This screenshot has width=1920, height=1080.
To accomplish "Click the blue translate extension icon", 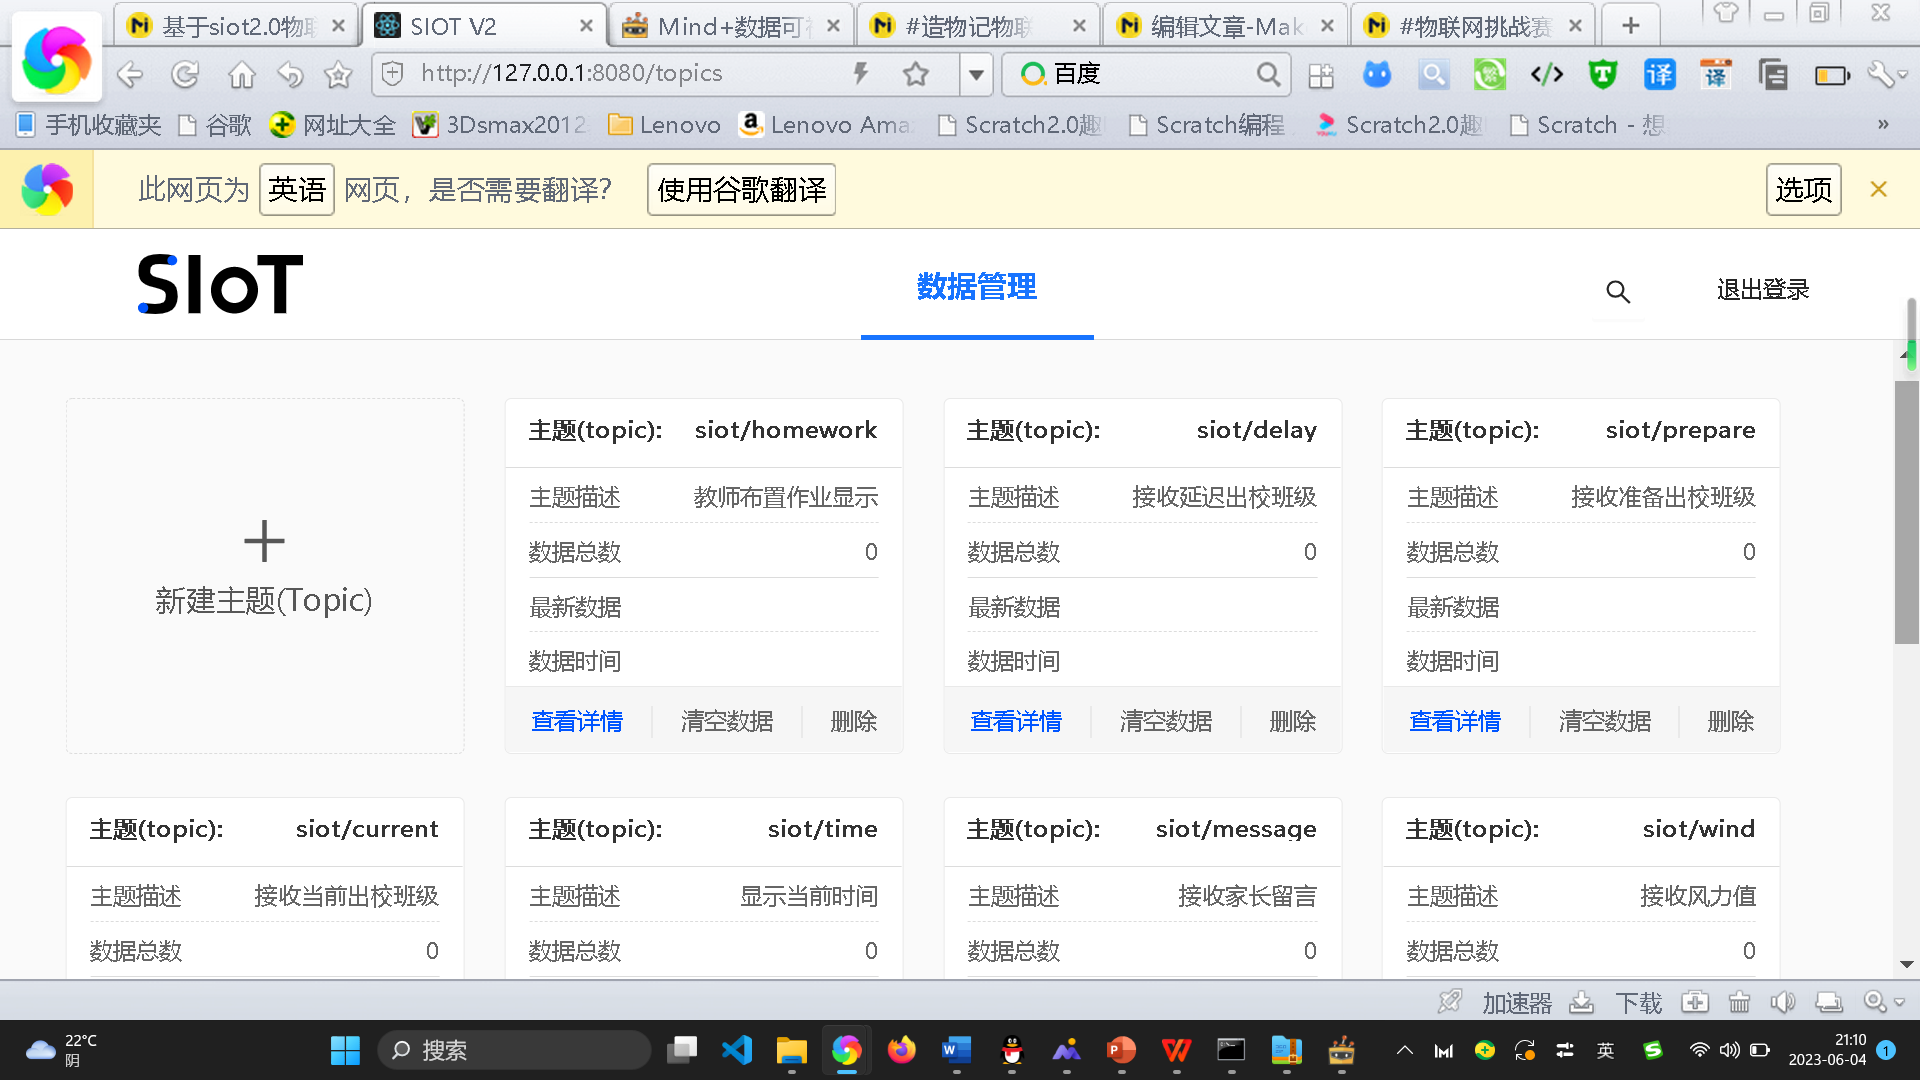I will click(1659, 74).
